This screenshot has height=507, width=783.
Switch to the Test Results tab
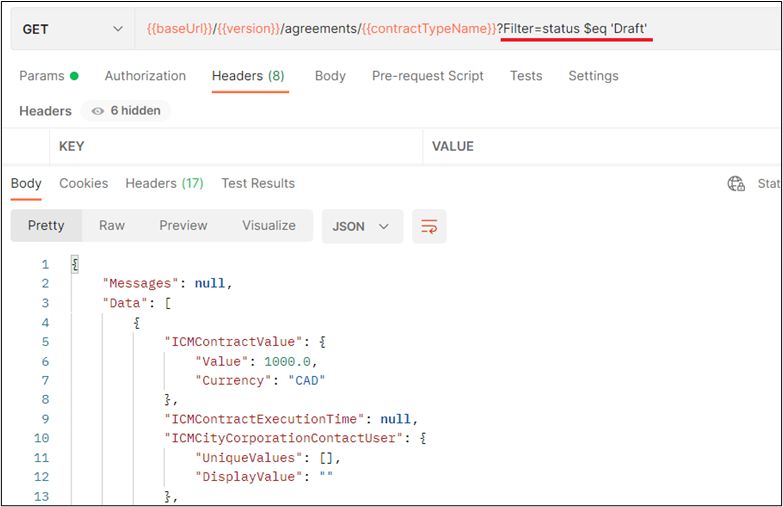coord(258,183)
